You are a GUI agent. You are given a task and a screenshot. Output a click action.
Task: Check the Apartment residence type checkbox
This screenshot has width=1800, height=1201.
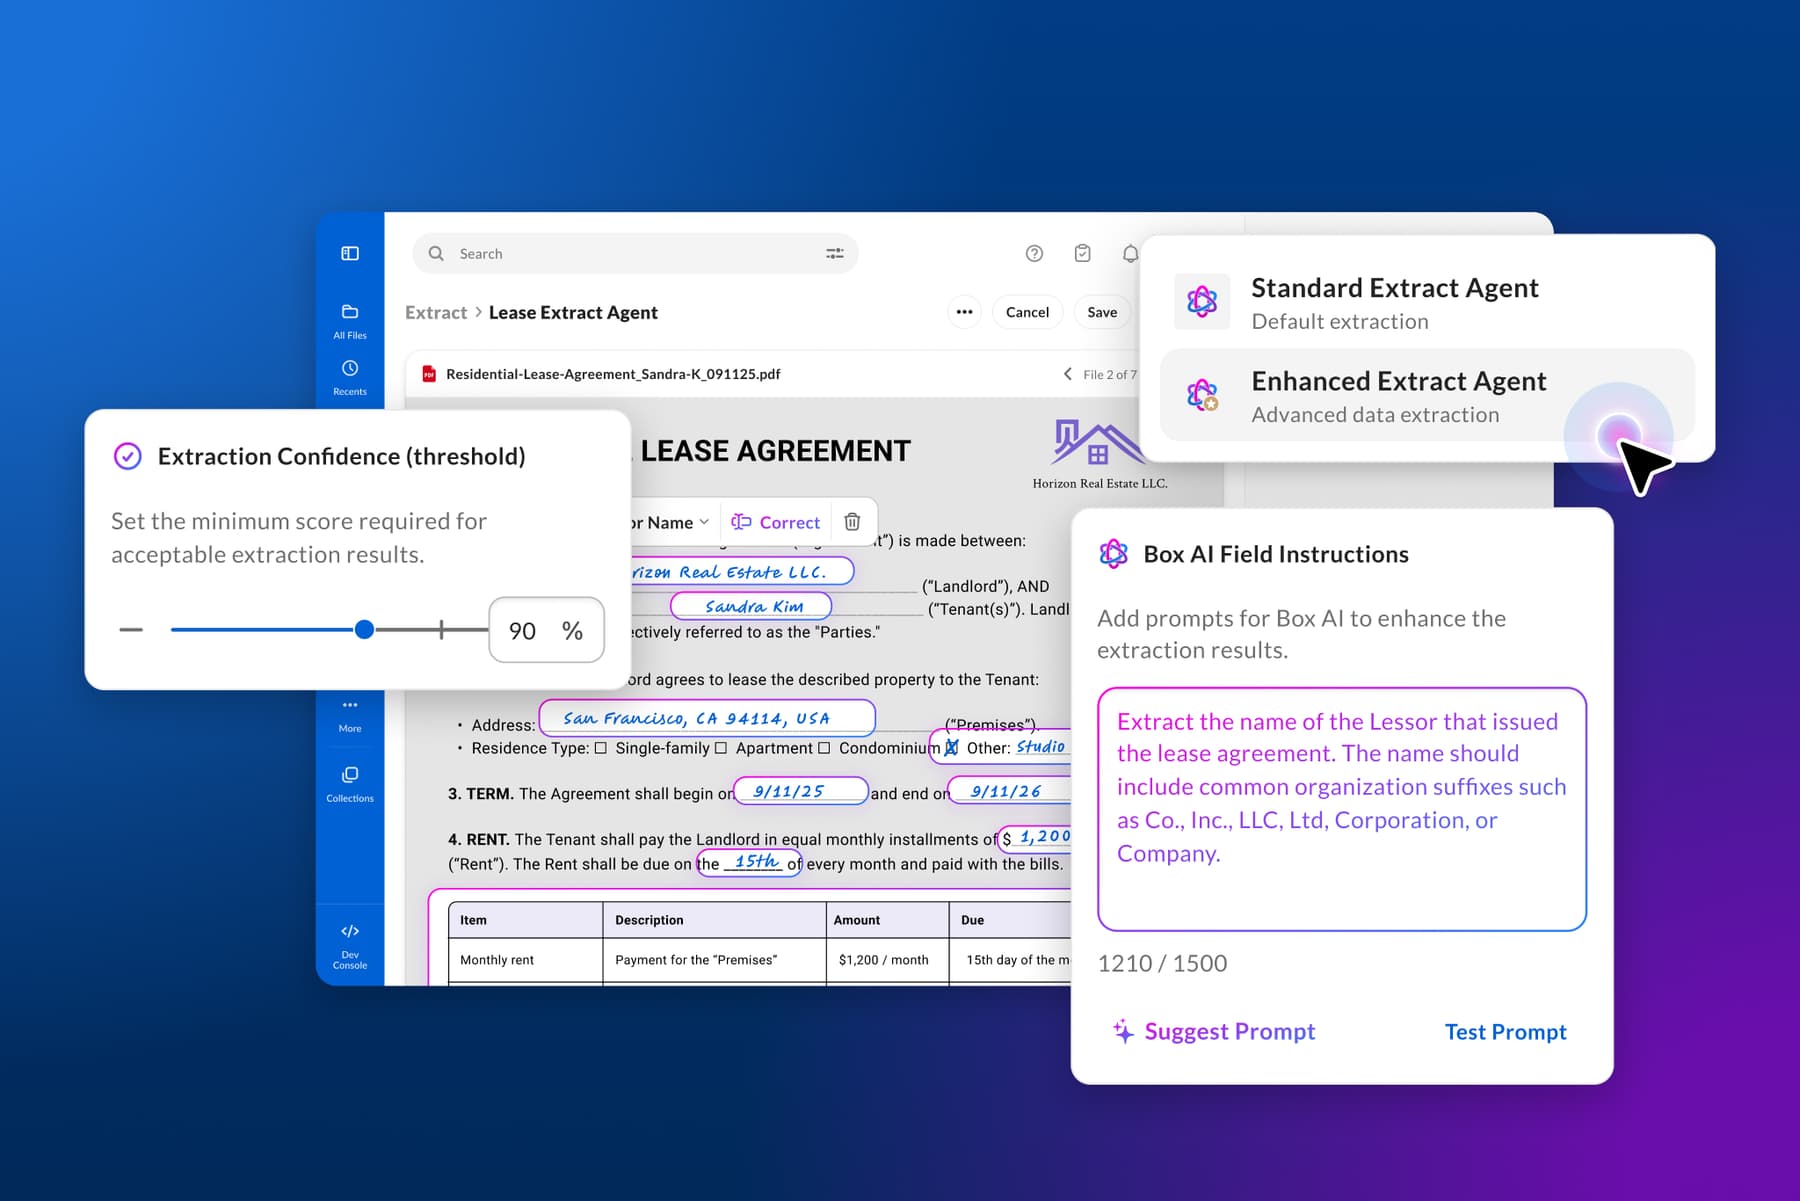(723, 748)
